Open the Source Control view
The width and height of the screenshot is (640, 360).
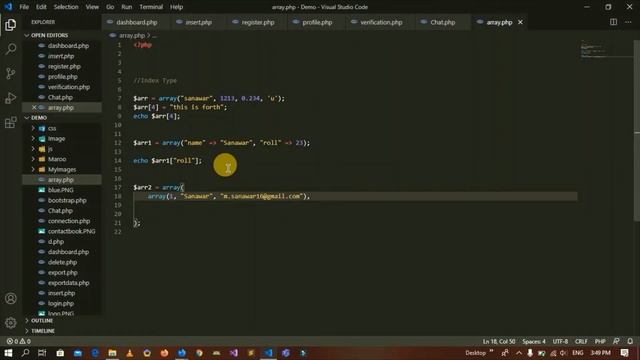click(x=11, y=73)
